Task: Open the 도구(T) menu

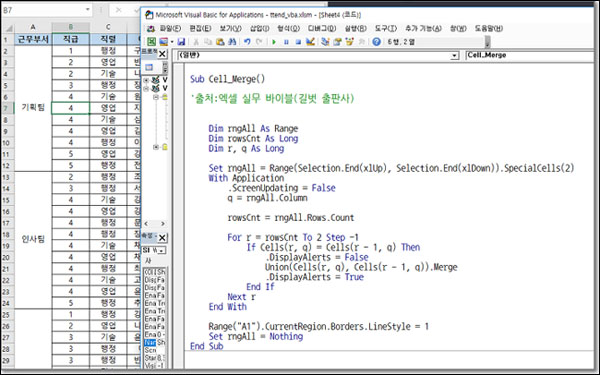Action: click(385, 28)
